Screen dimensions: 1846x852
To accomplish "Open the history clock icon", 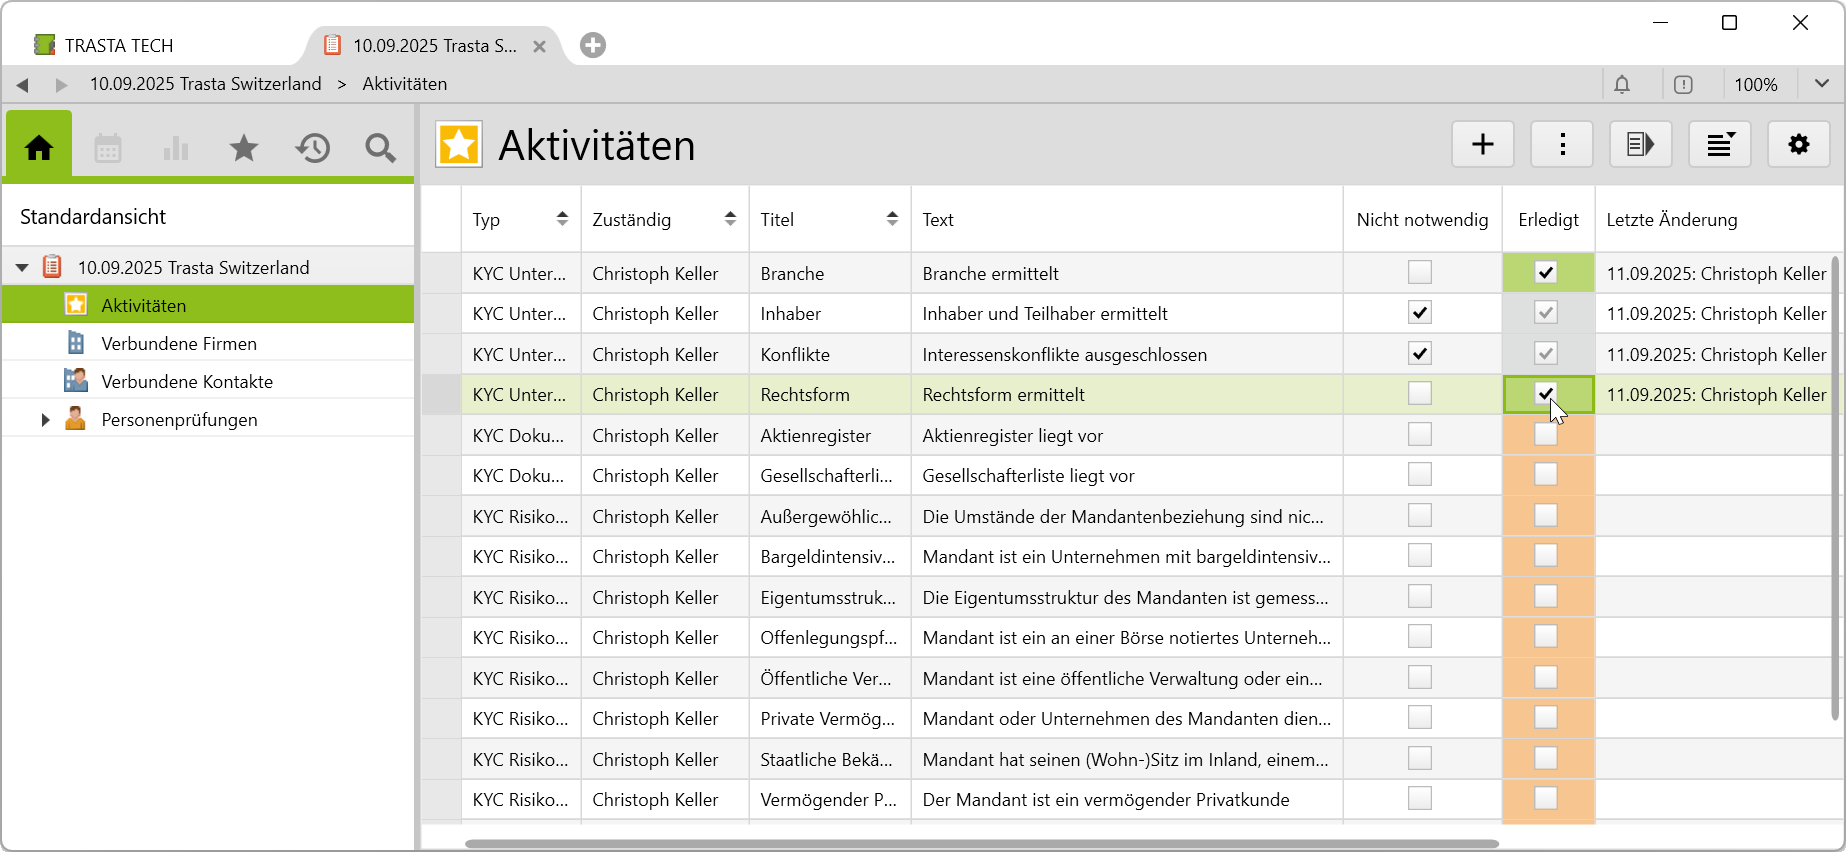I will click(312, 148).
